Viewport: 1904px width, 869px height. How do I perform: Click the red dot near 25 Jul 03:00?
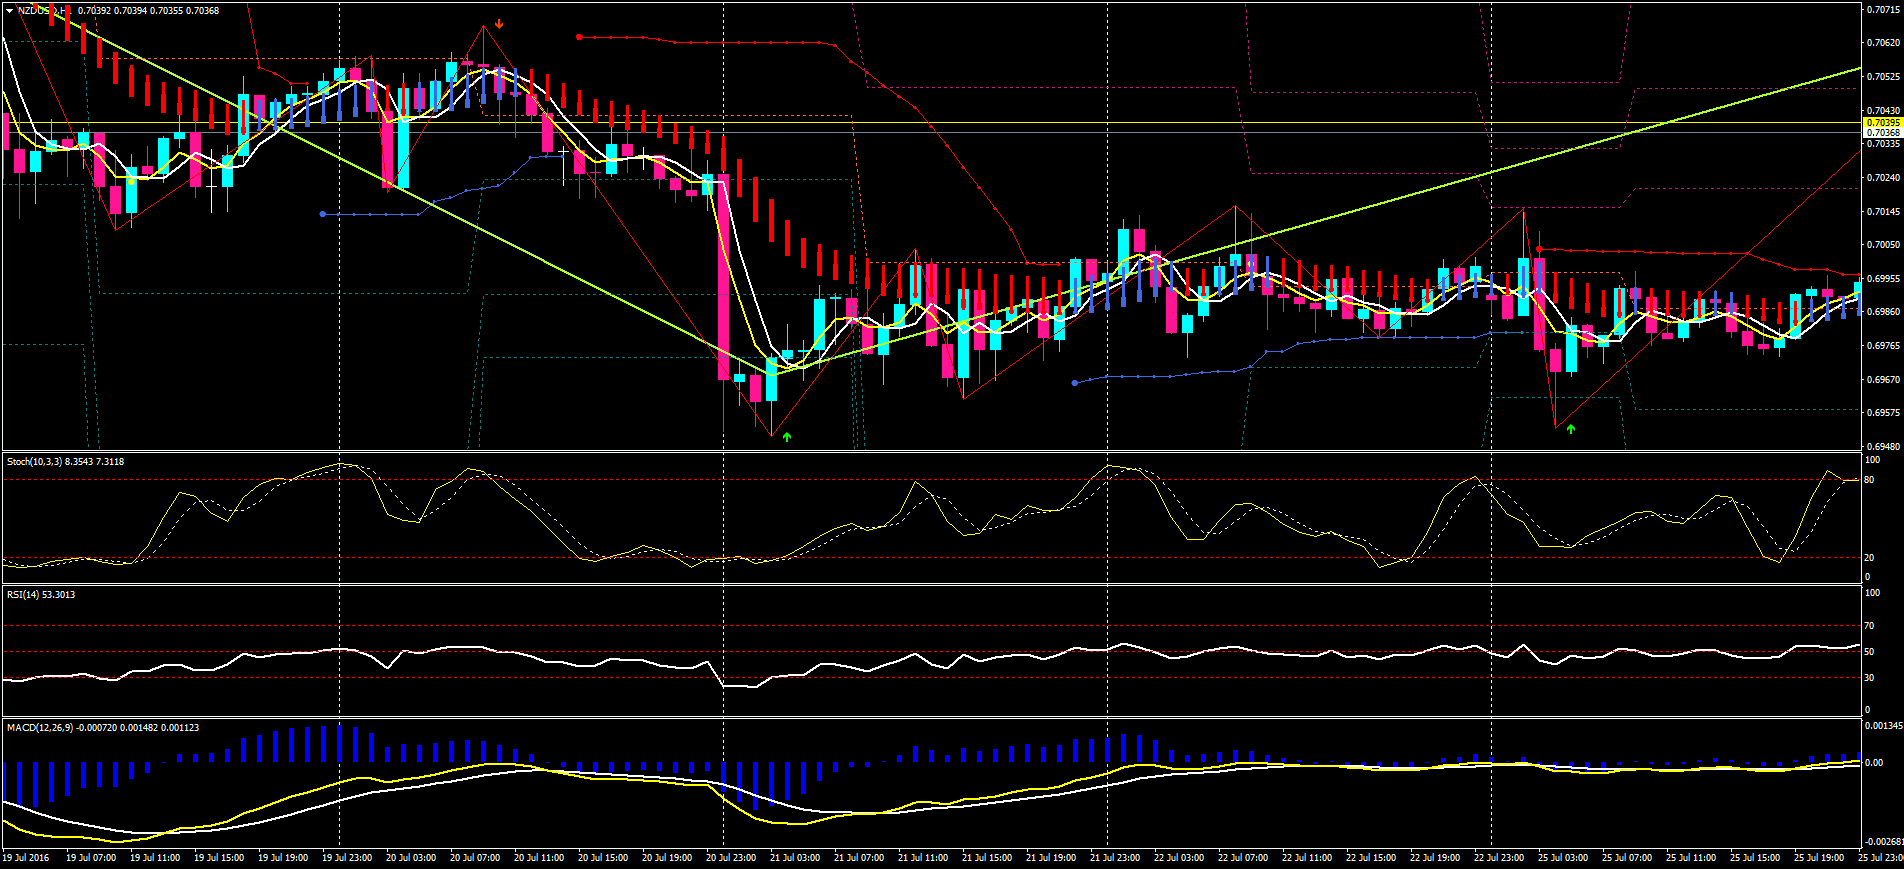click(1539, 248)
